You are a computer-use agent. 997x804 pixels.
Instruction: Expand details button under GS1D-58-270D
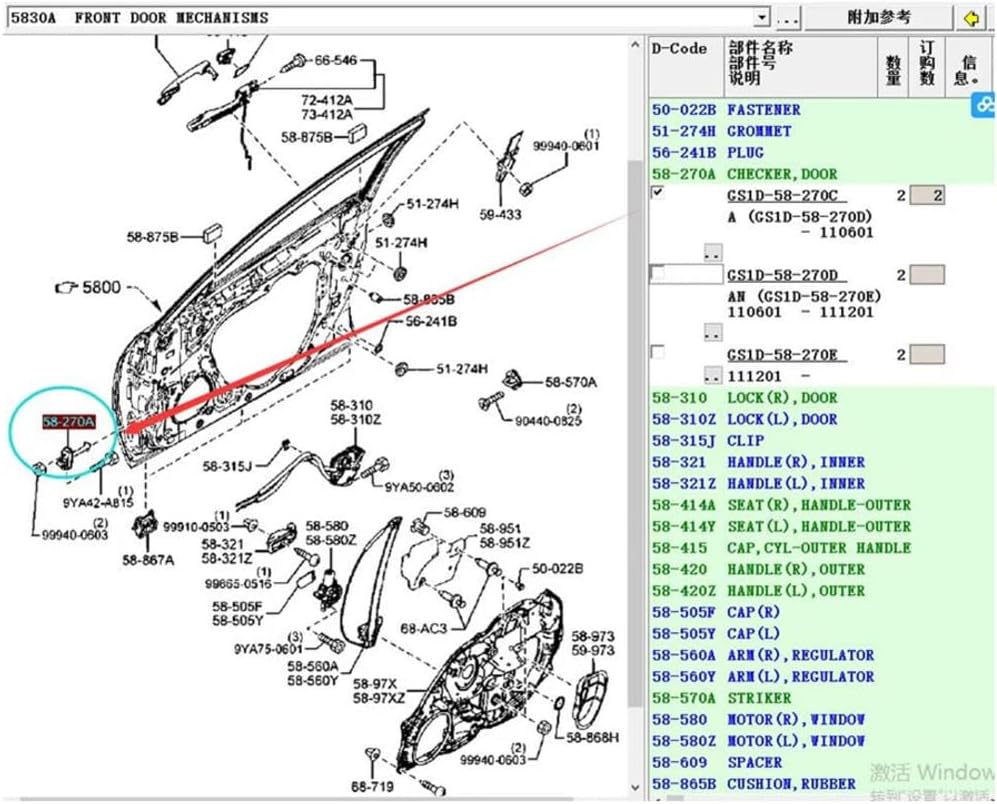click(x=712, y=330)
